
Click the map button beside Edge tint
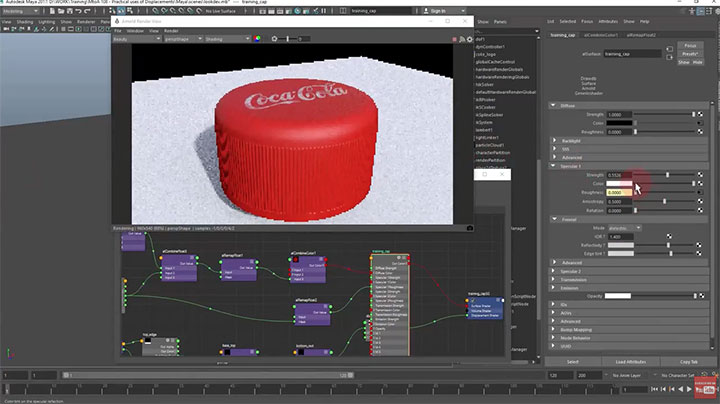[x=699, y=253]
